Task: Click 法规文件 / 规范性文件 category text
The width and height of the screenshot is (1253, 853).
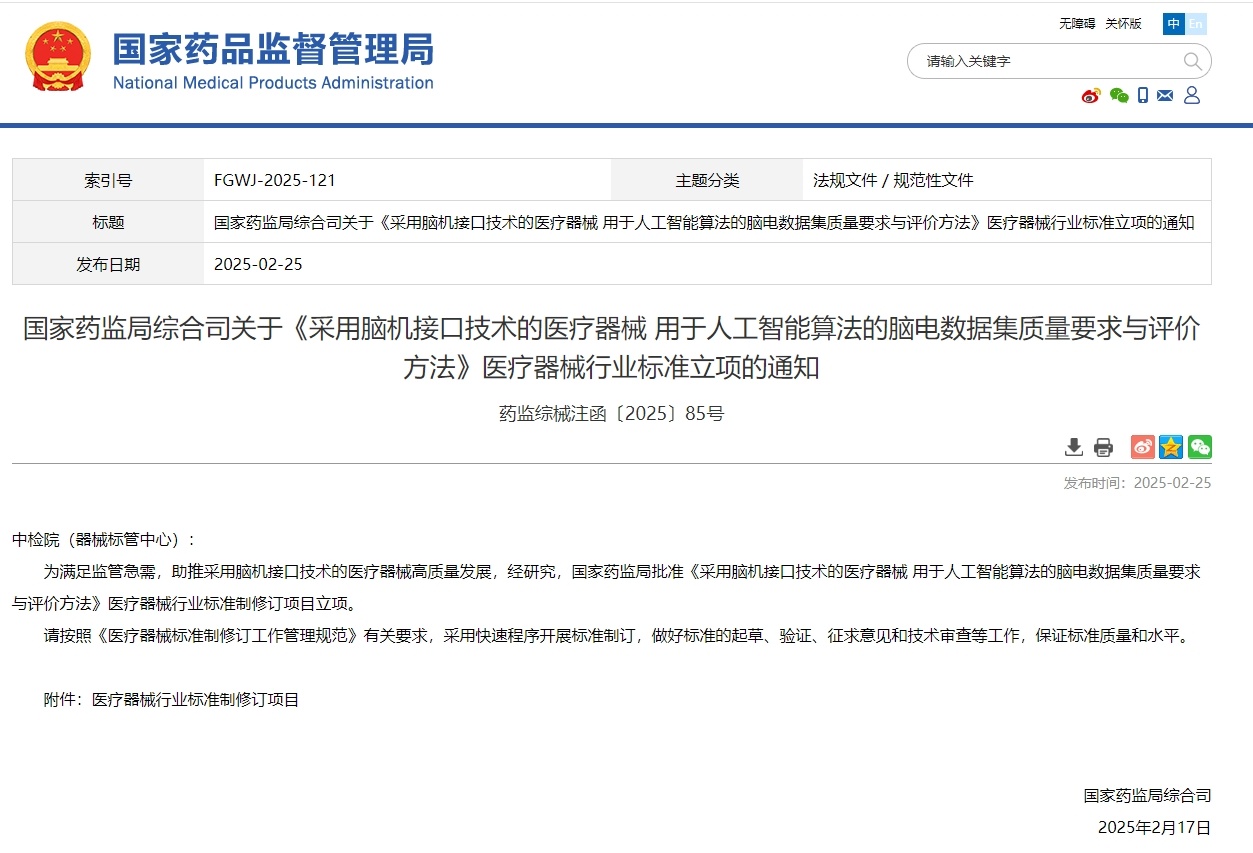Action: (x=893, y=181)
